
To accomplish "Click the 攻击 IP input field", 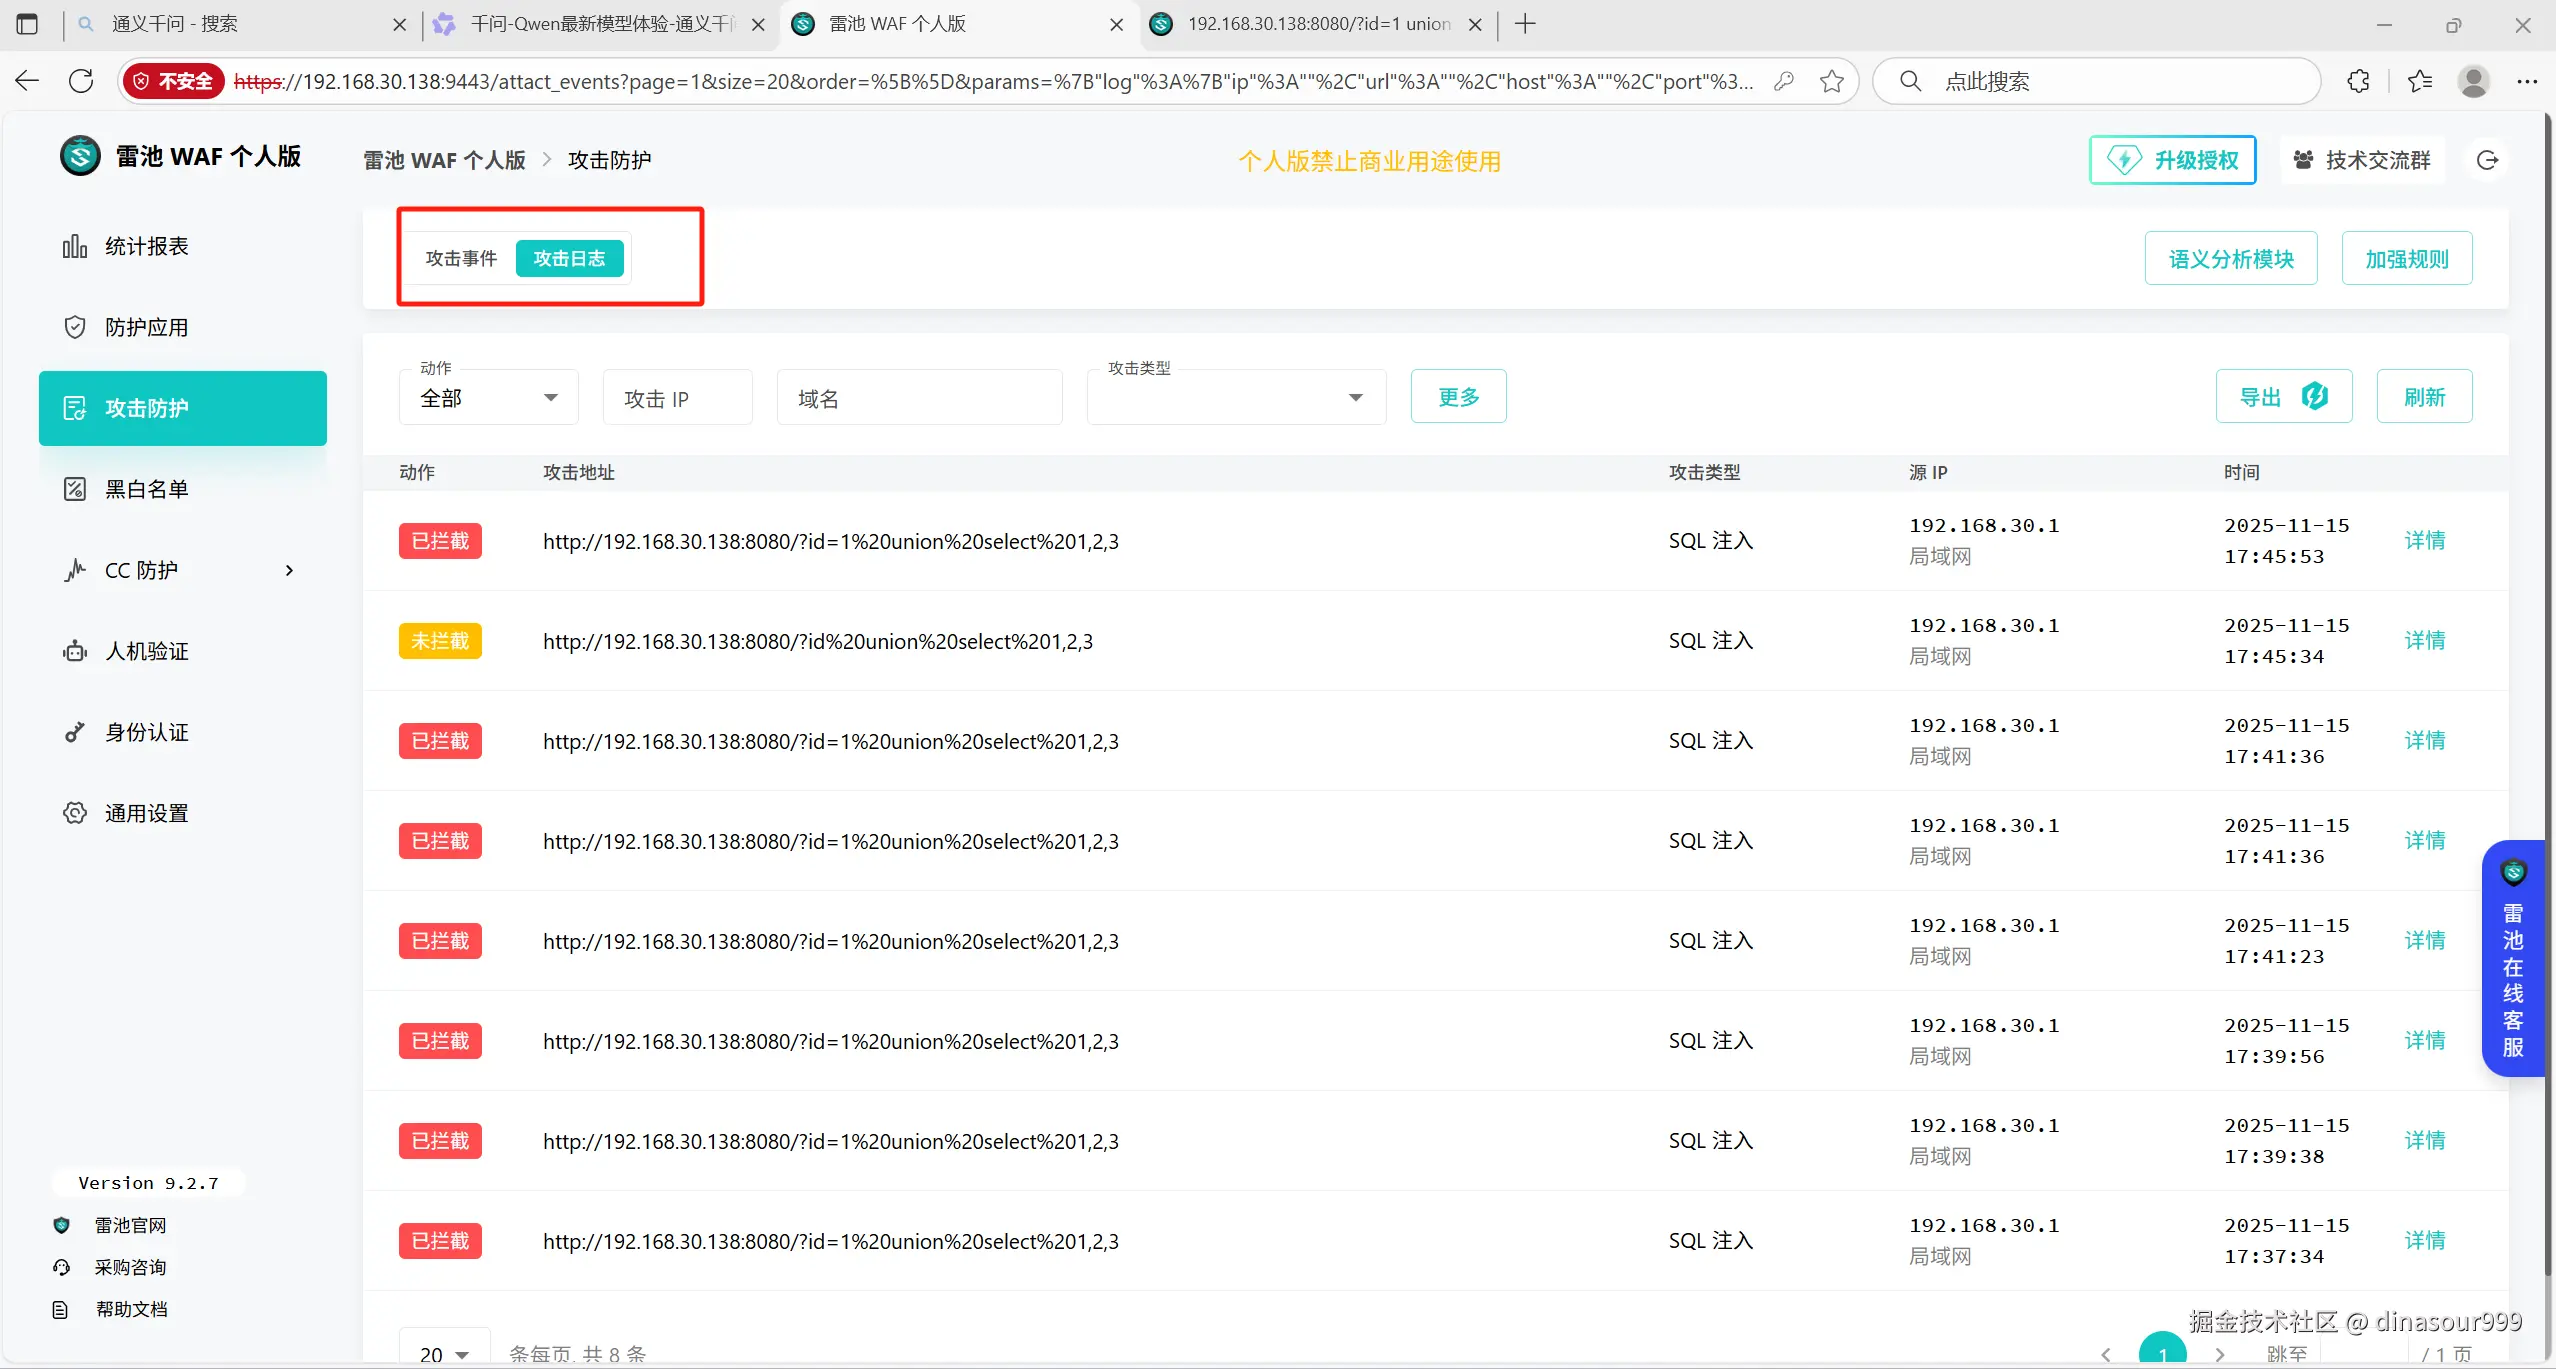I will (677, 398).
